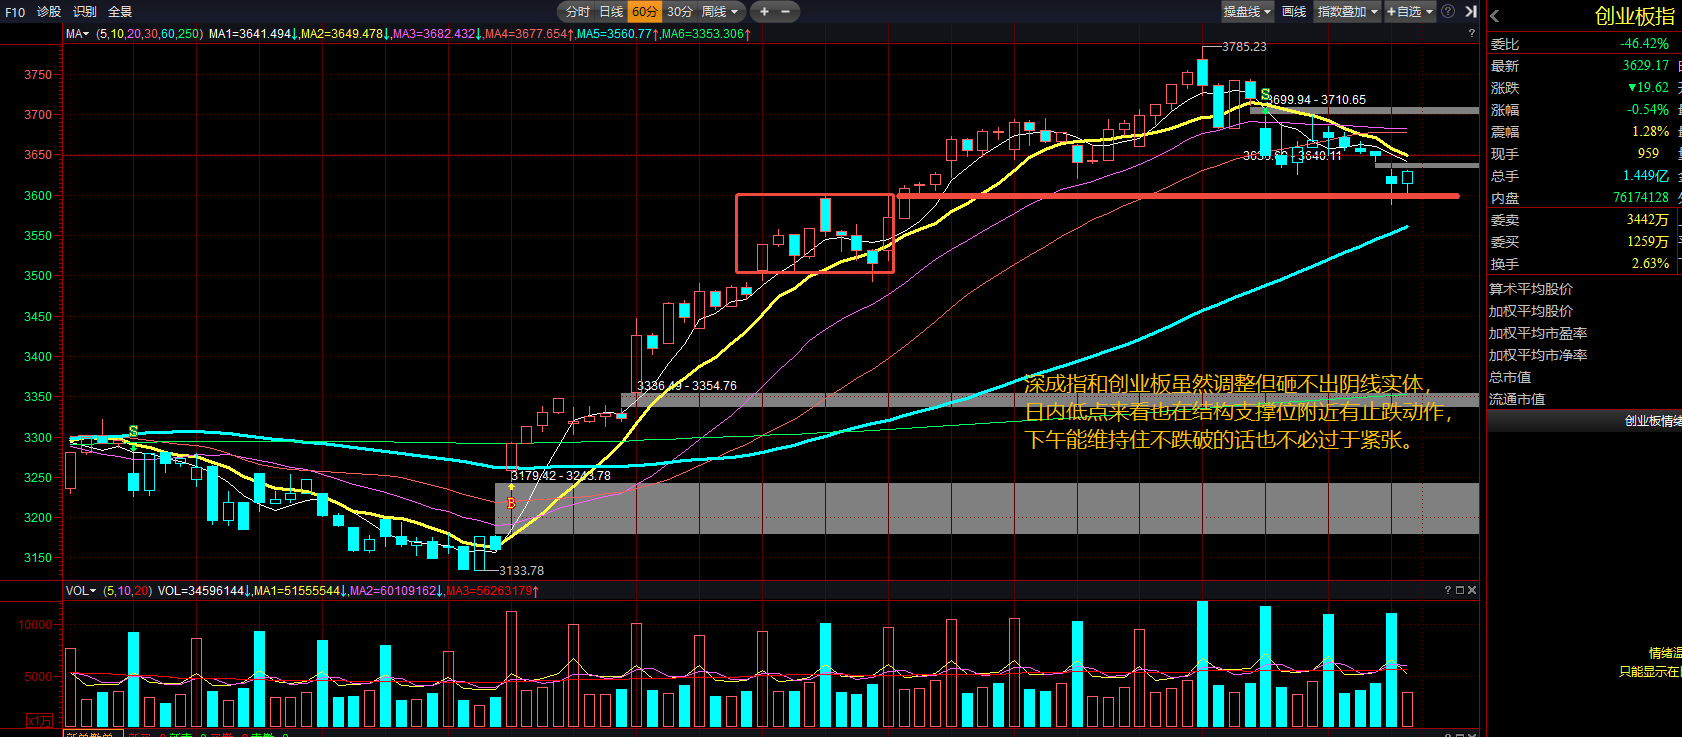Screen dimensions: 1682x737
Task: Add to watchlist via 自选 button
Action: 1409,12
